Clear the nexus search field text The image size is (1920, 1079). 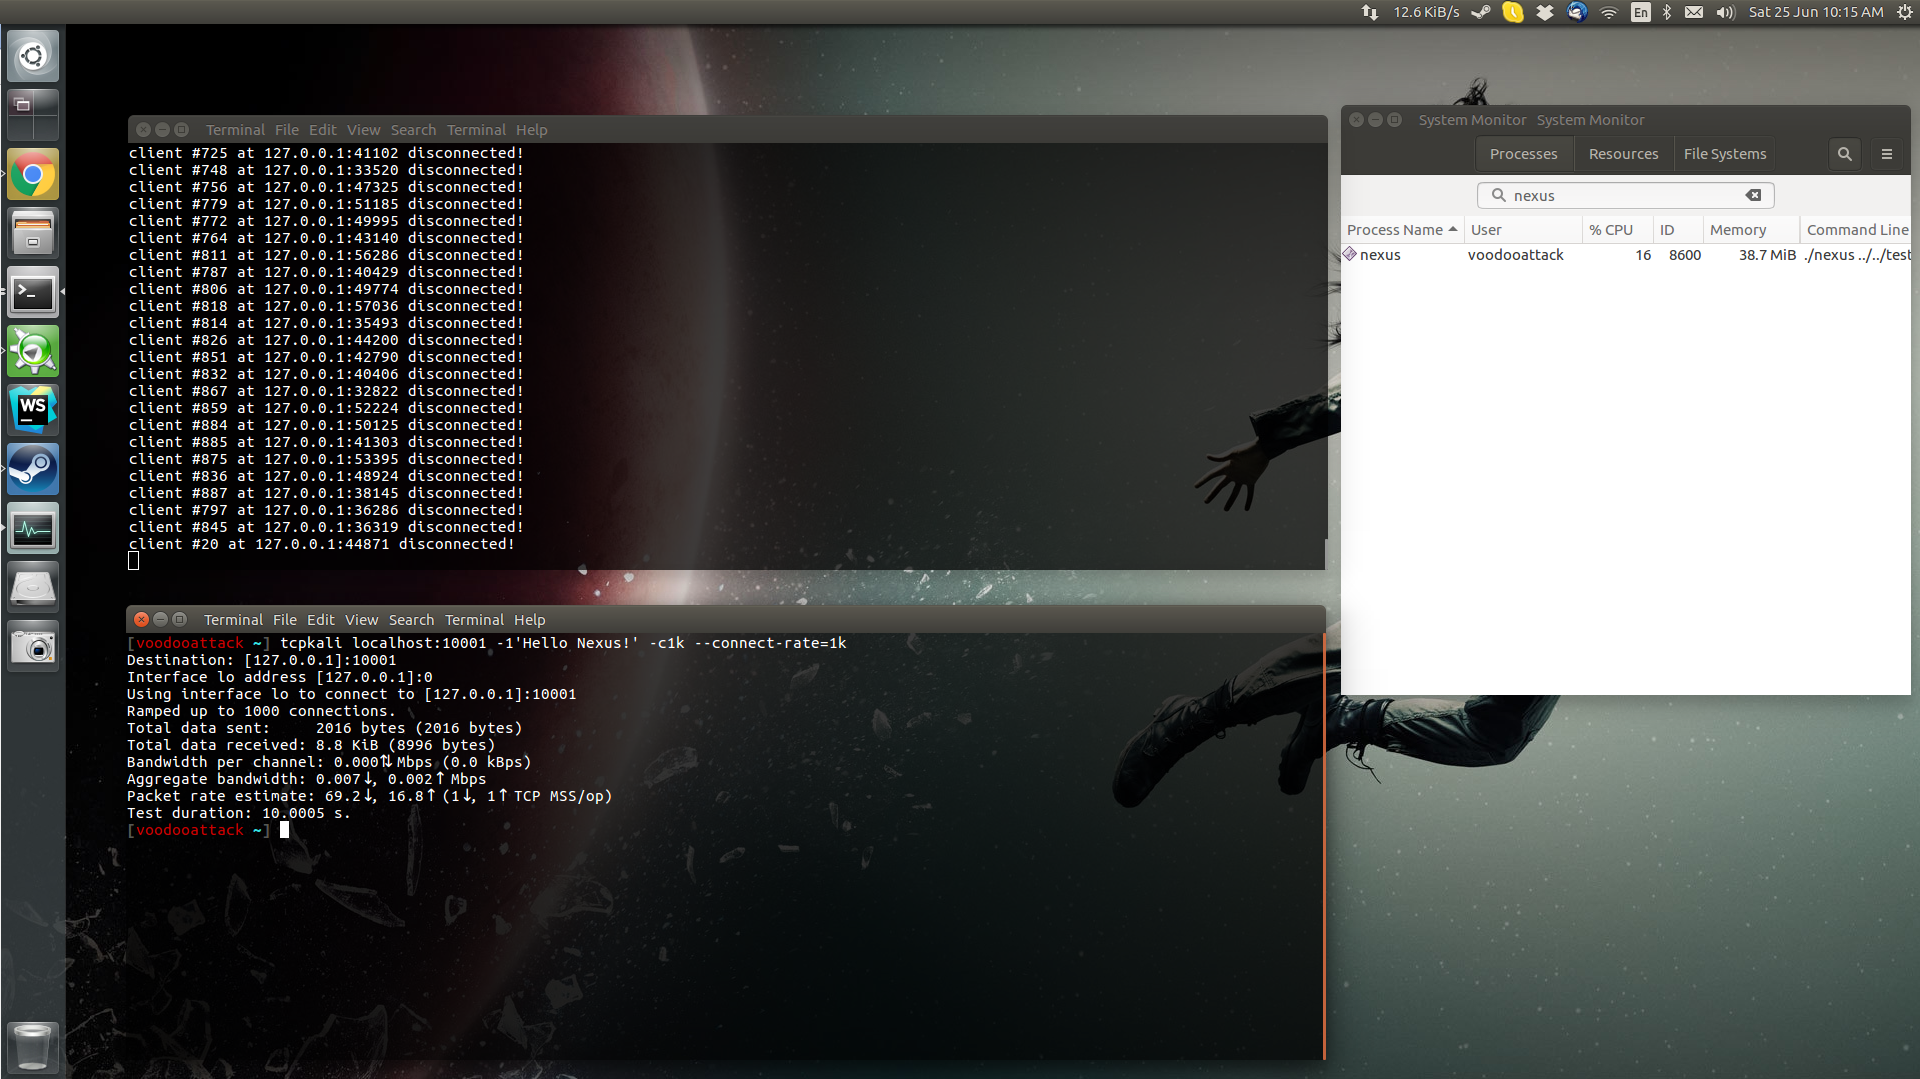point(1753,195)
